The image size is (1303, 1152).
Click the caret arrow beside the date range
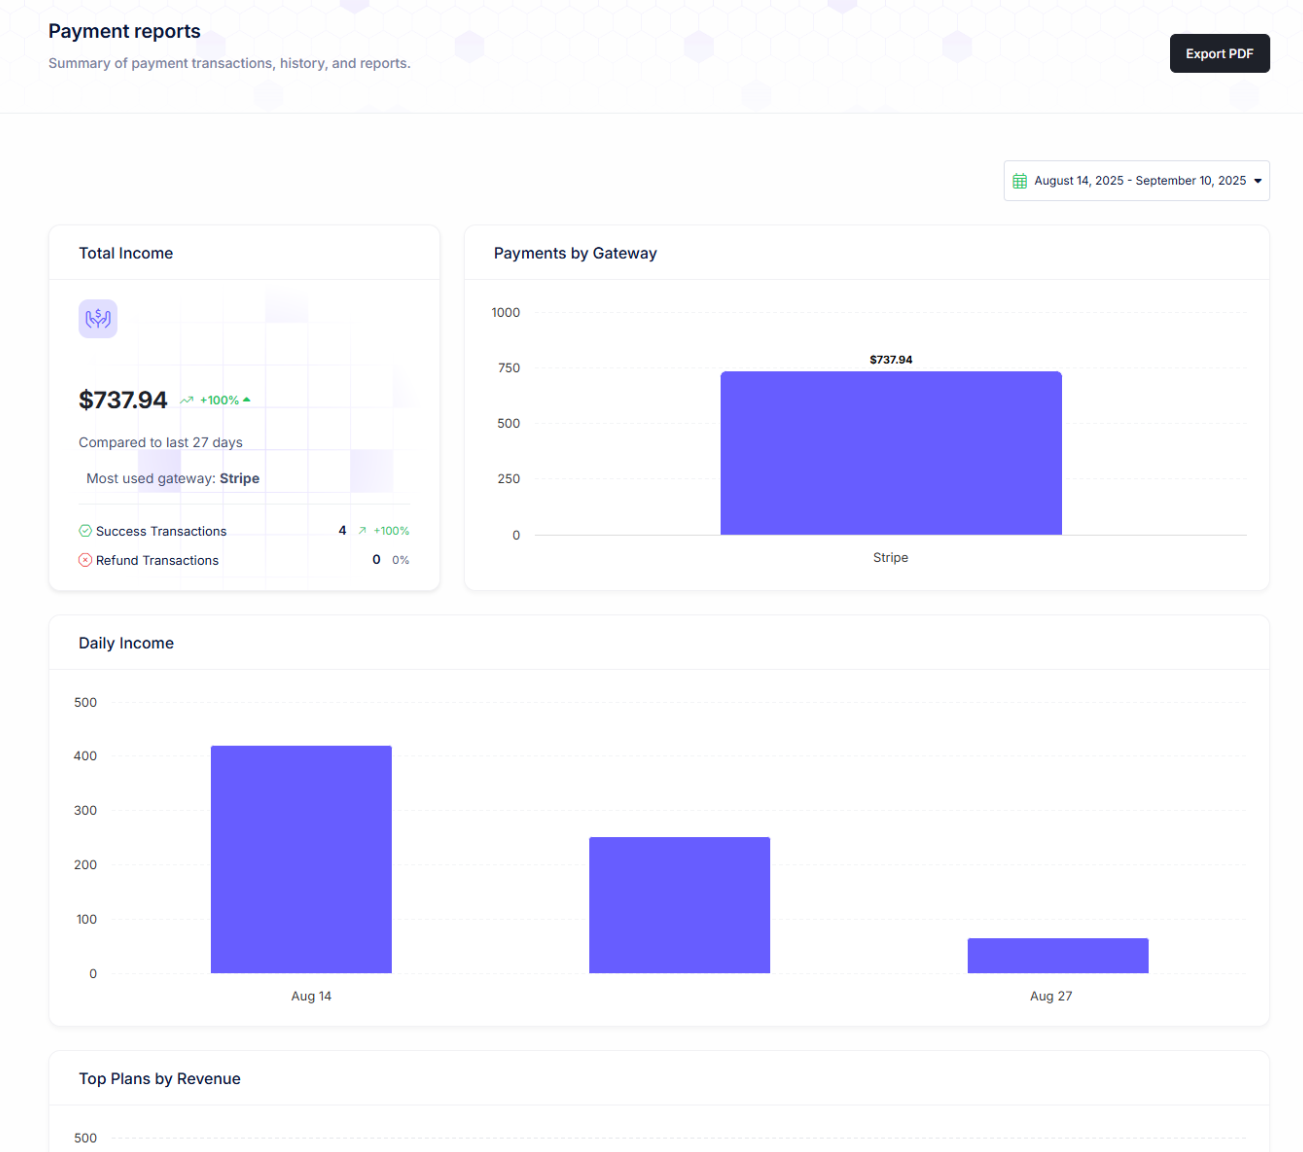[1258, 181]
